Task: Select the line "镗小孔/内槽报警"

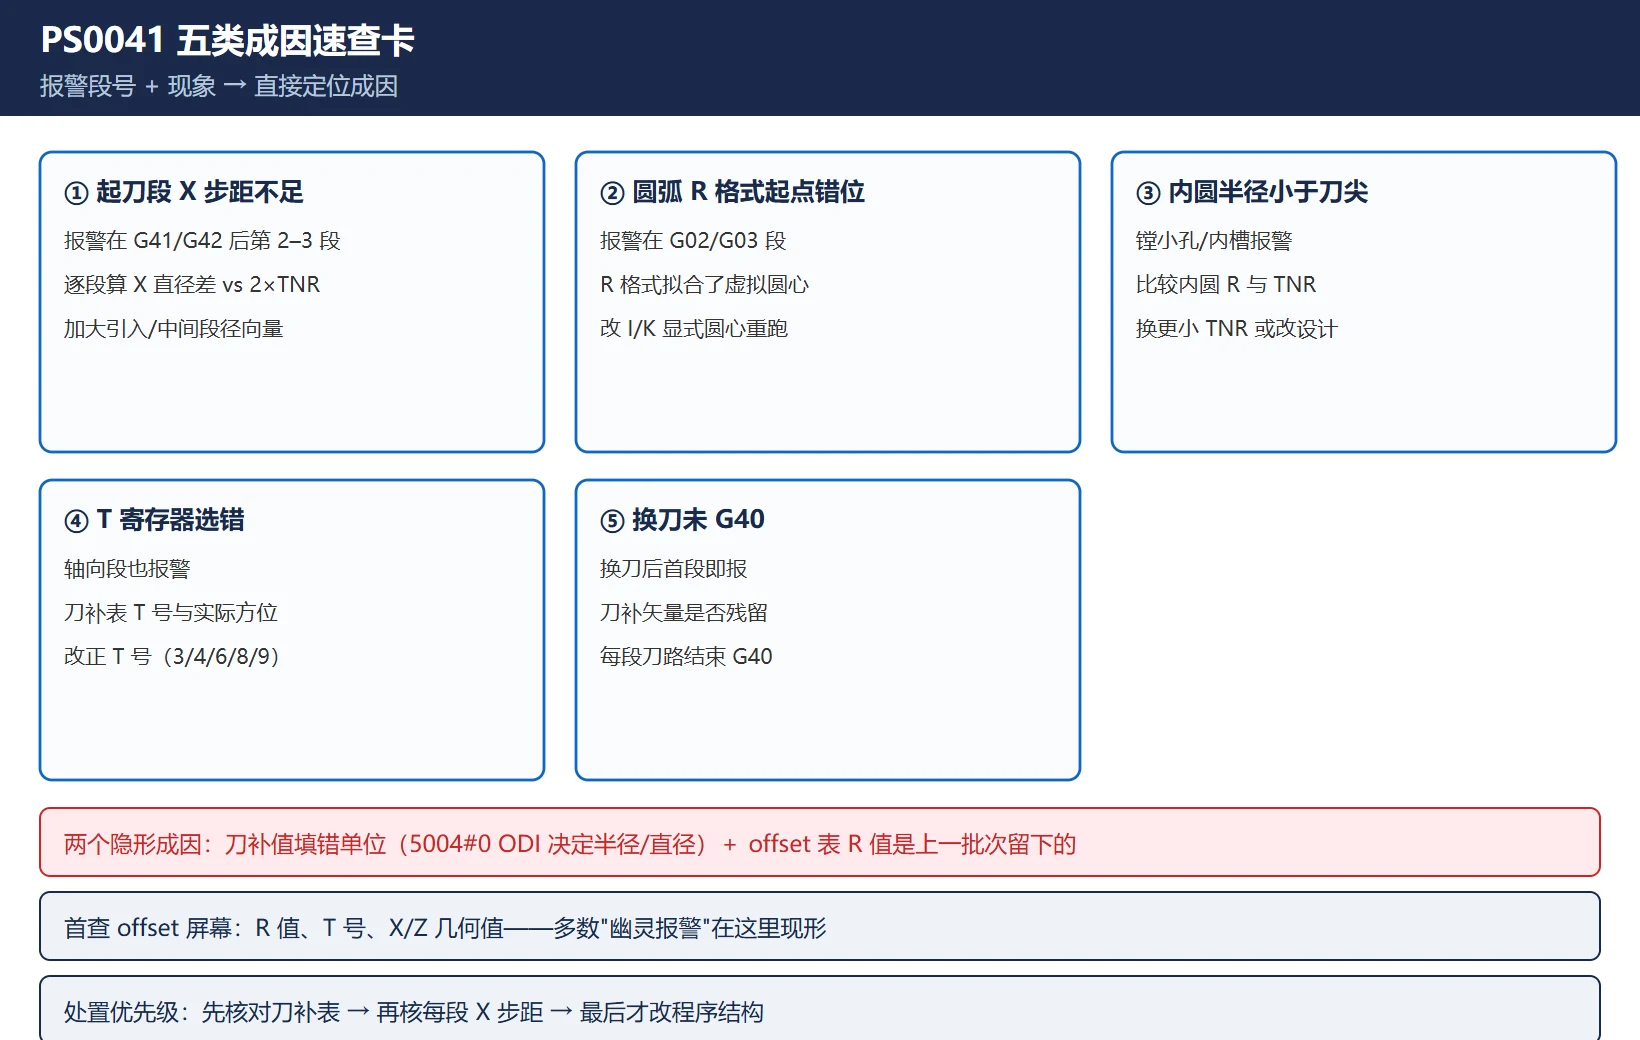Action: pyautogui.click(x=1214, y=241)
